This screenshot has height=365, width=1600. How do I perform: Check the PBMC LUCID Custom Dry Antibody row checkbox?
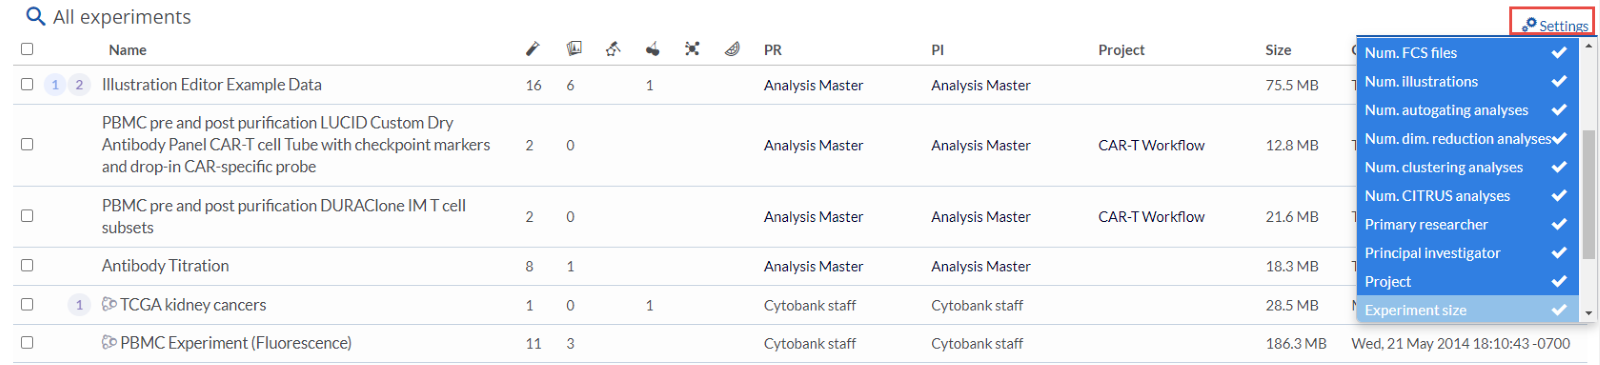pos(27,144)
